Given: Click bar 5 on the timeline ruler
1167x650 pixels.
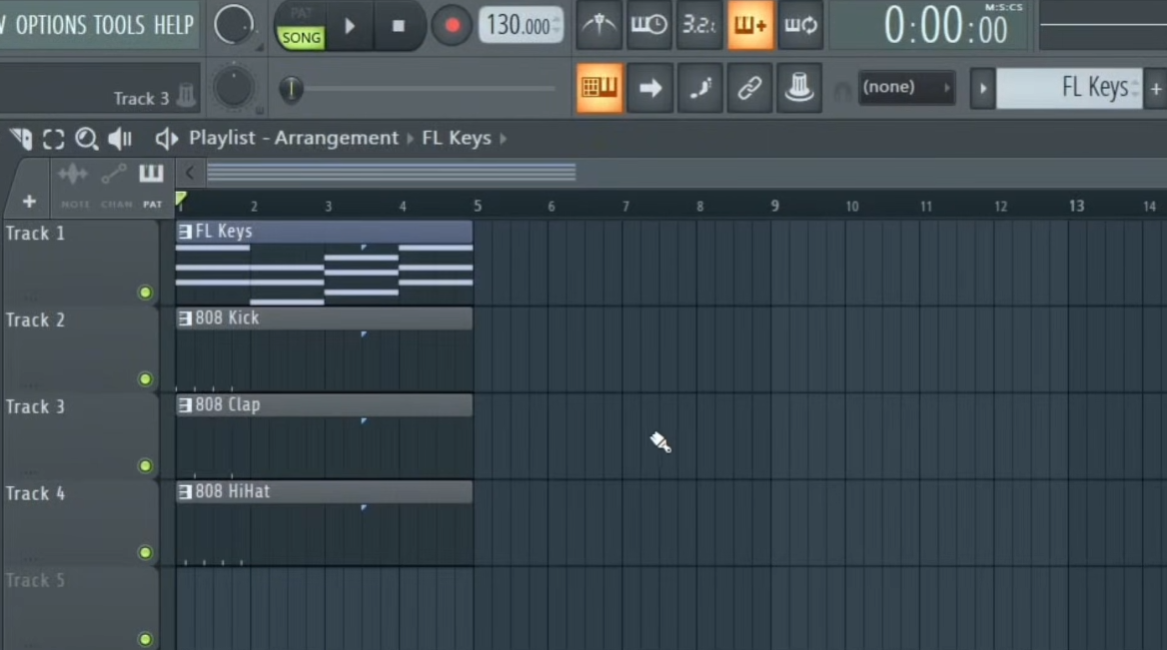Looking at the screenshot, I should (477, 206).
